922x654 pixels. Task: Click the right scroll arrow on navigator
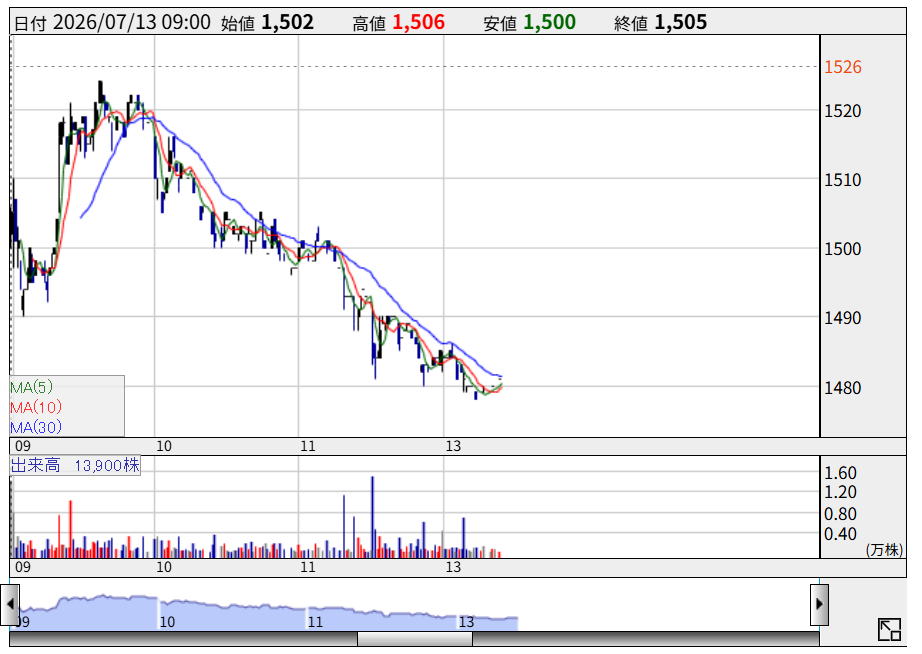pyautogui.click(x=819, y=605)
